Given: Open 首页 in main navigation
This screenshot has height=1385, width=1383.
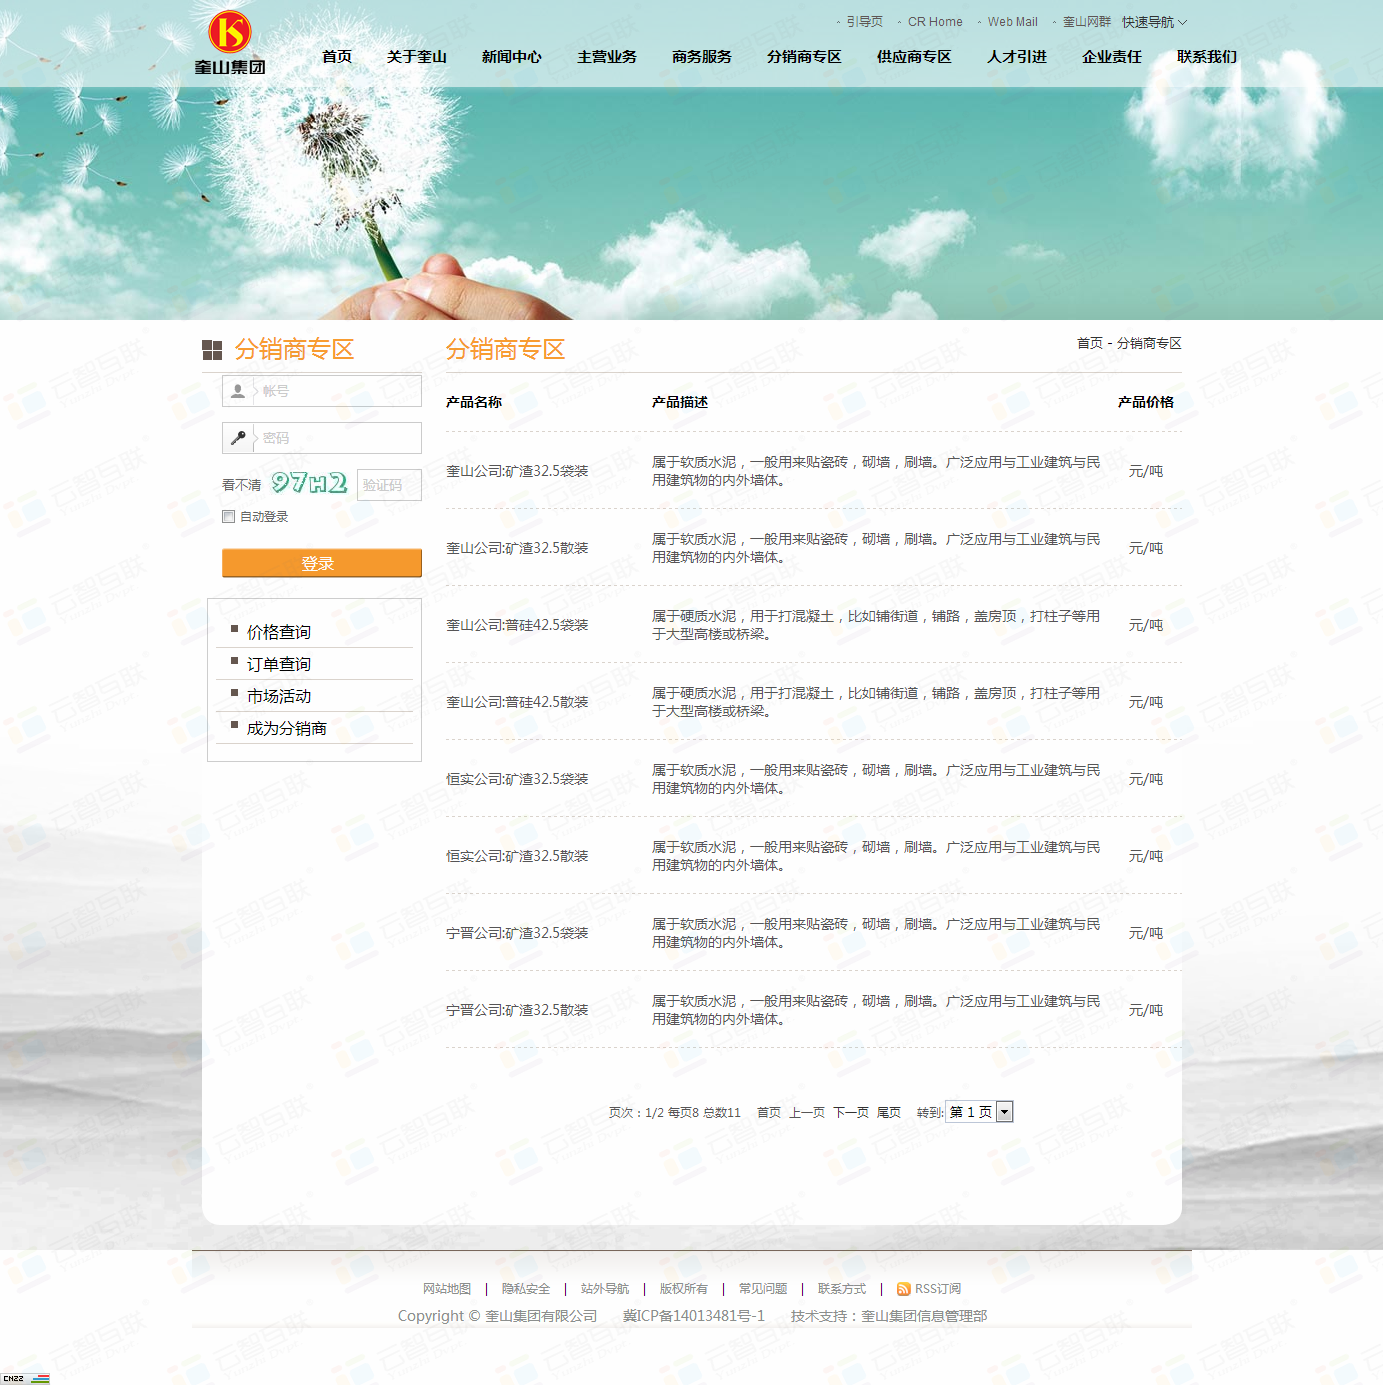Looking at the screenshot, I should (x=337, y=57).
